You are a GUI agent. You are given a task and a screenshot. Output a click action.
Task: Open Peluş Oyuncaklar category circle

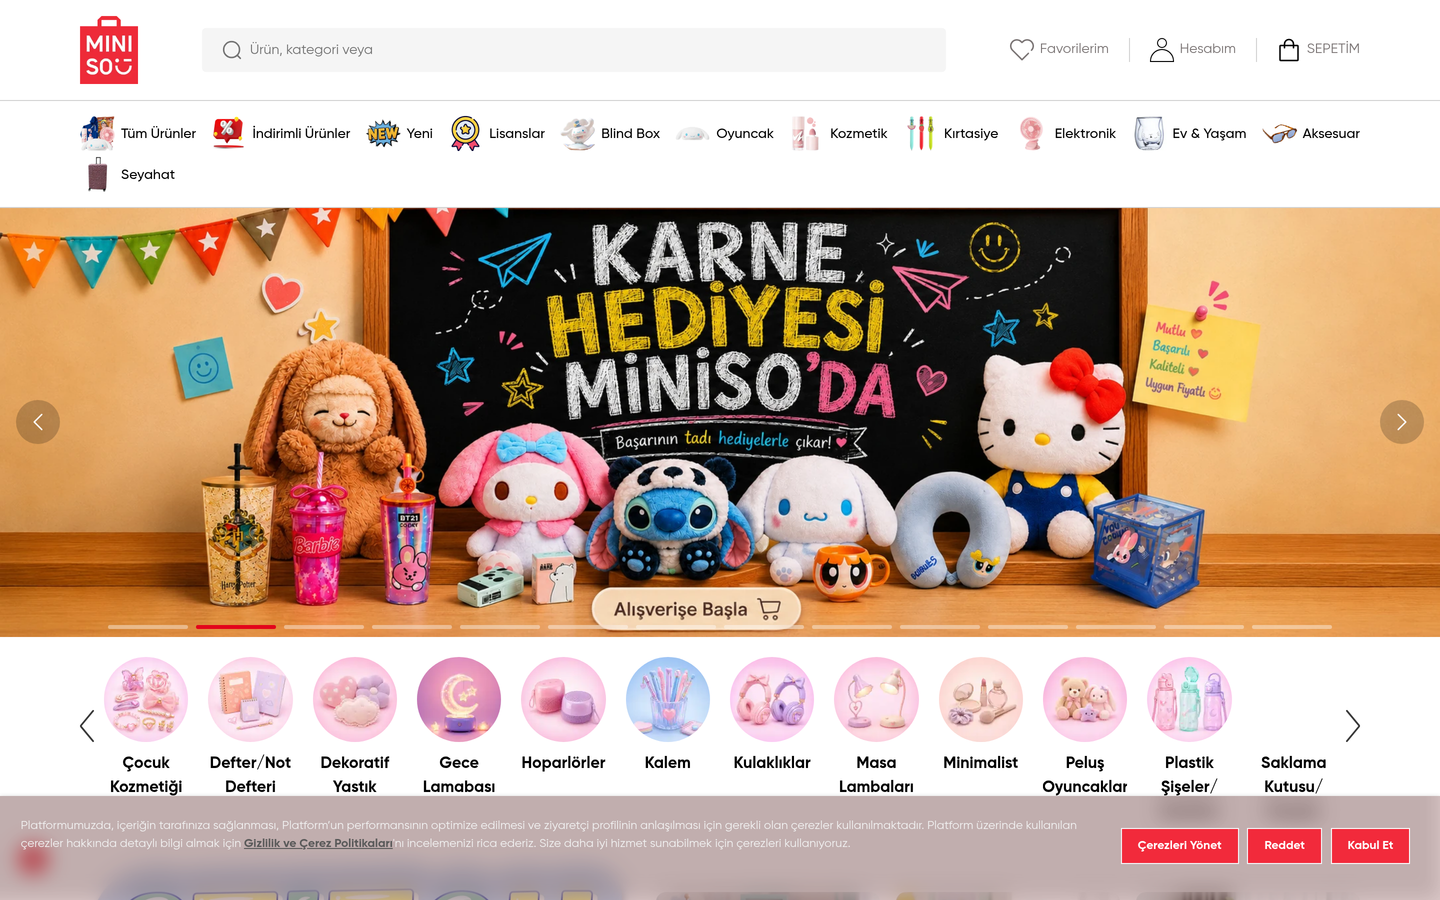(1085, 699)
